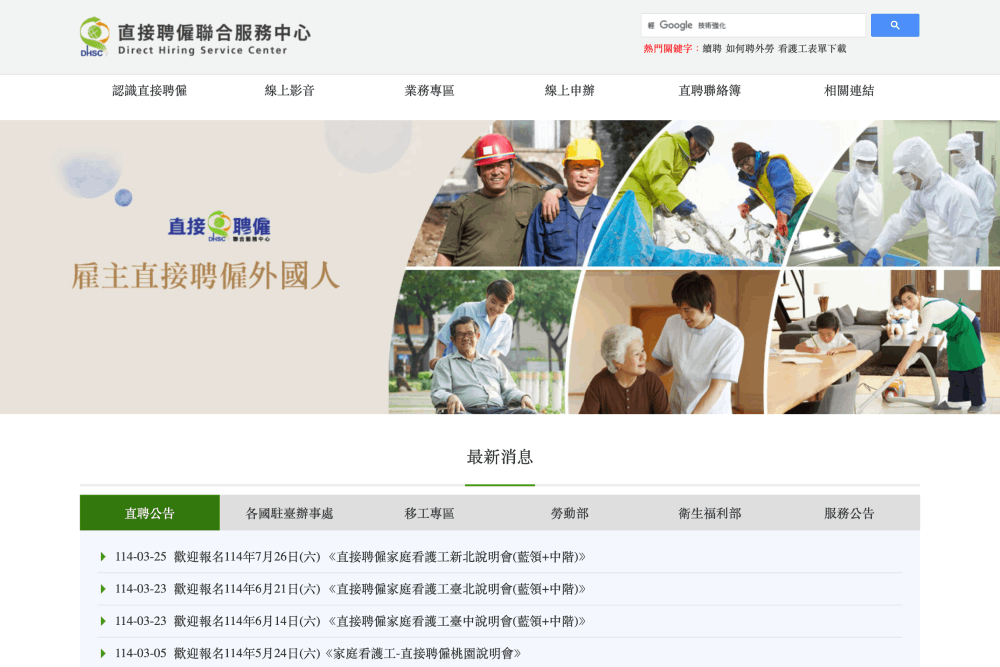This screenshot has height=667, width=1000.
Task: Select the 勞動部 news tab
Action: (570, 513)
